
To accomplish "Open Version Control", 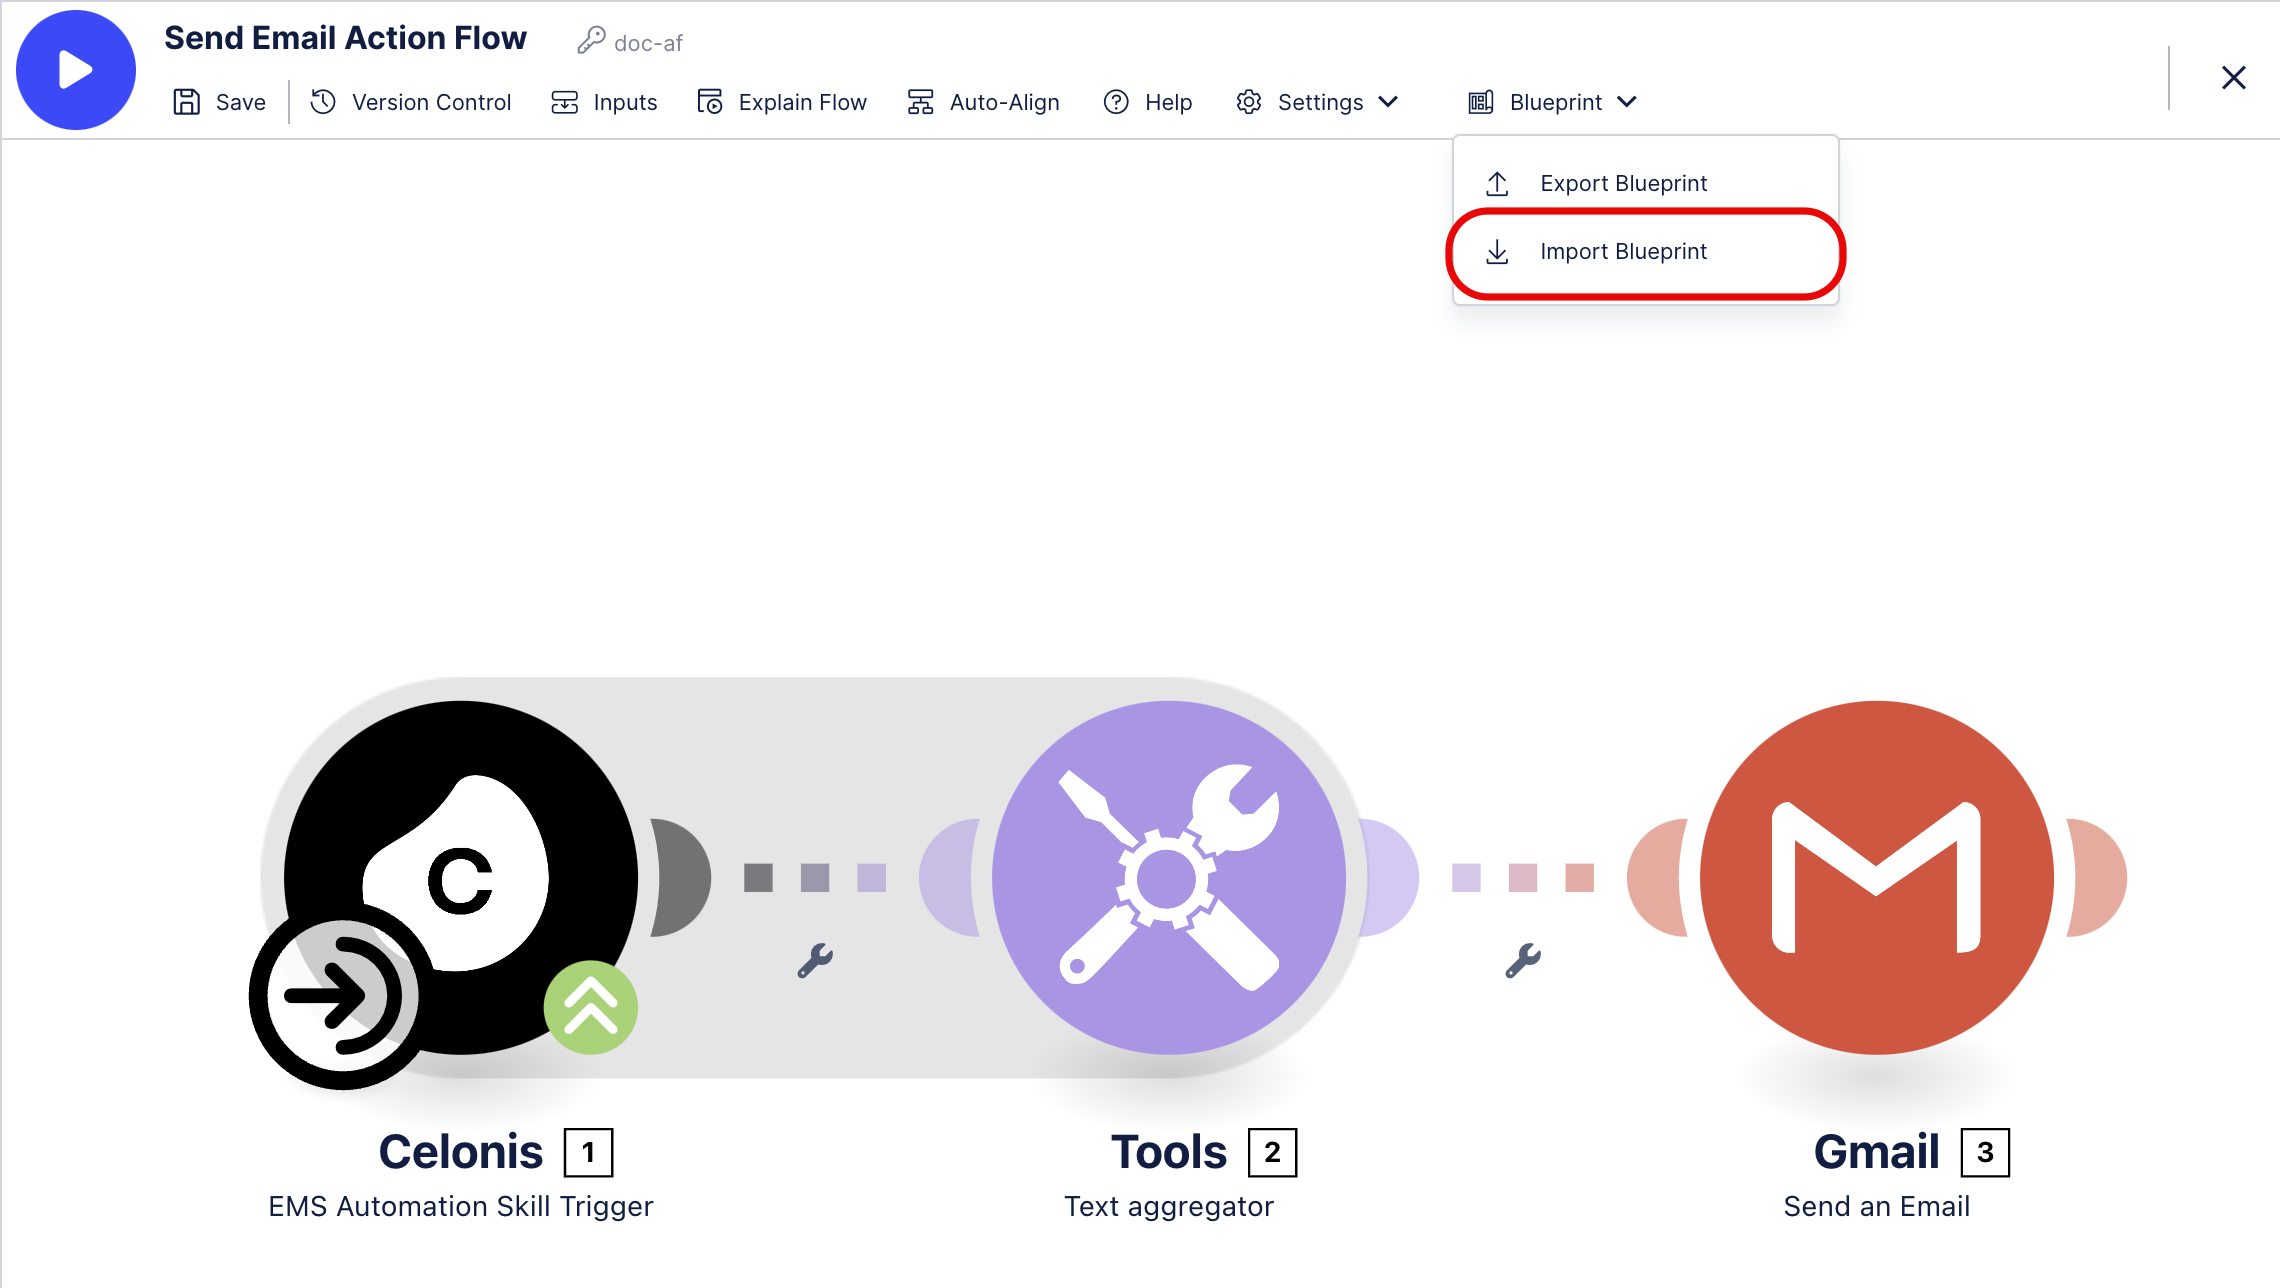I will 410,102.
